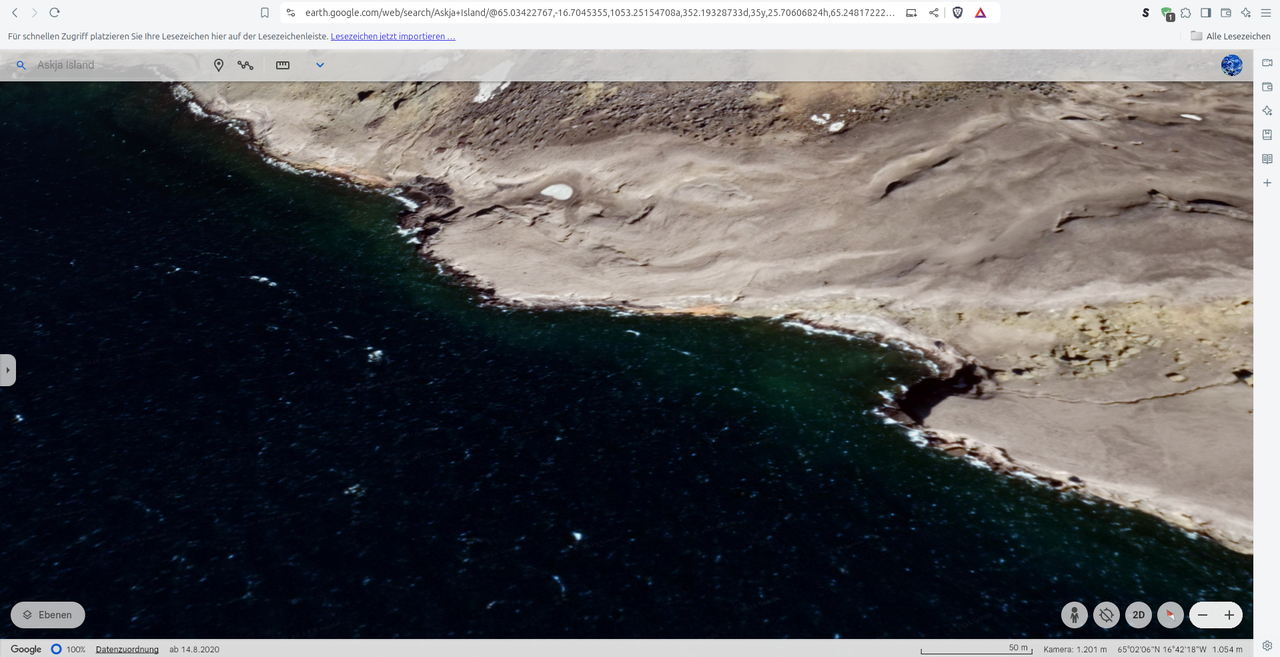This screenshot has width=1280, height=657.
Task: Go forward with the browser forward arrow
Action: click(34, 13)
